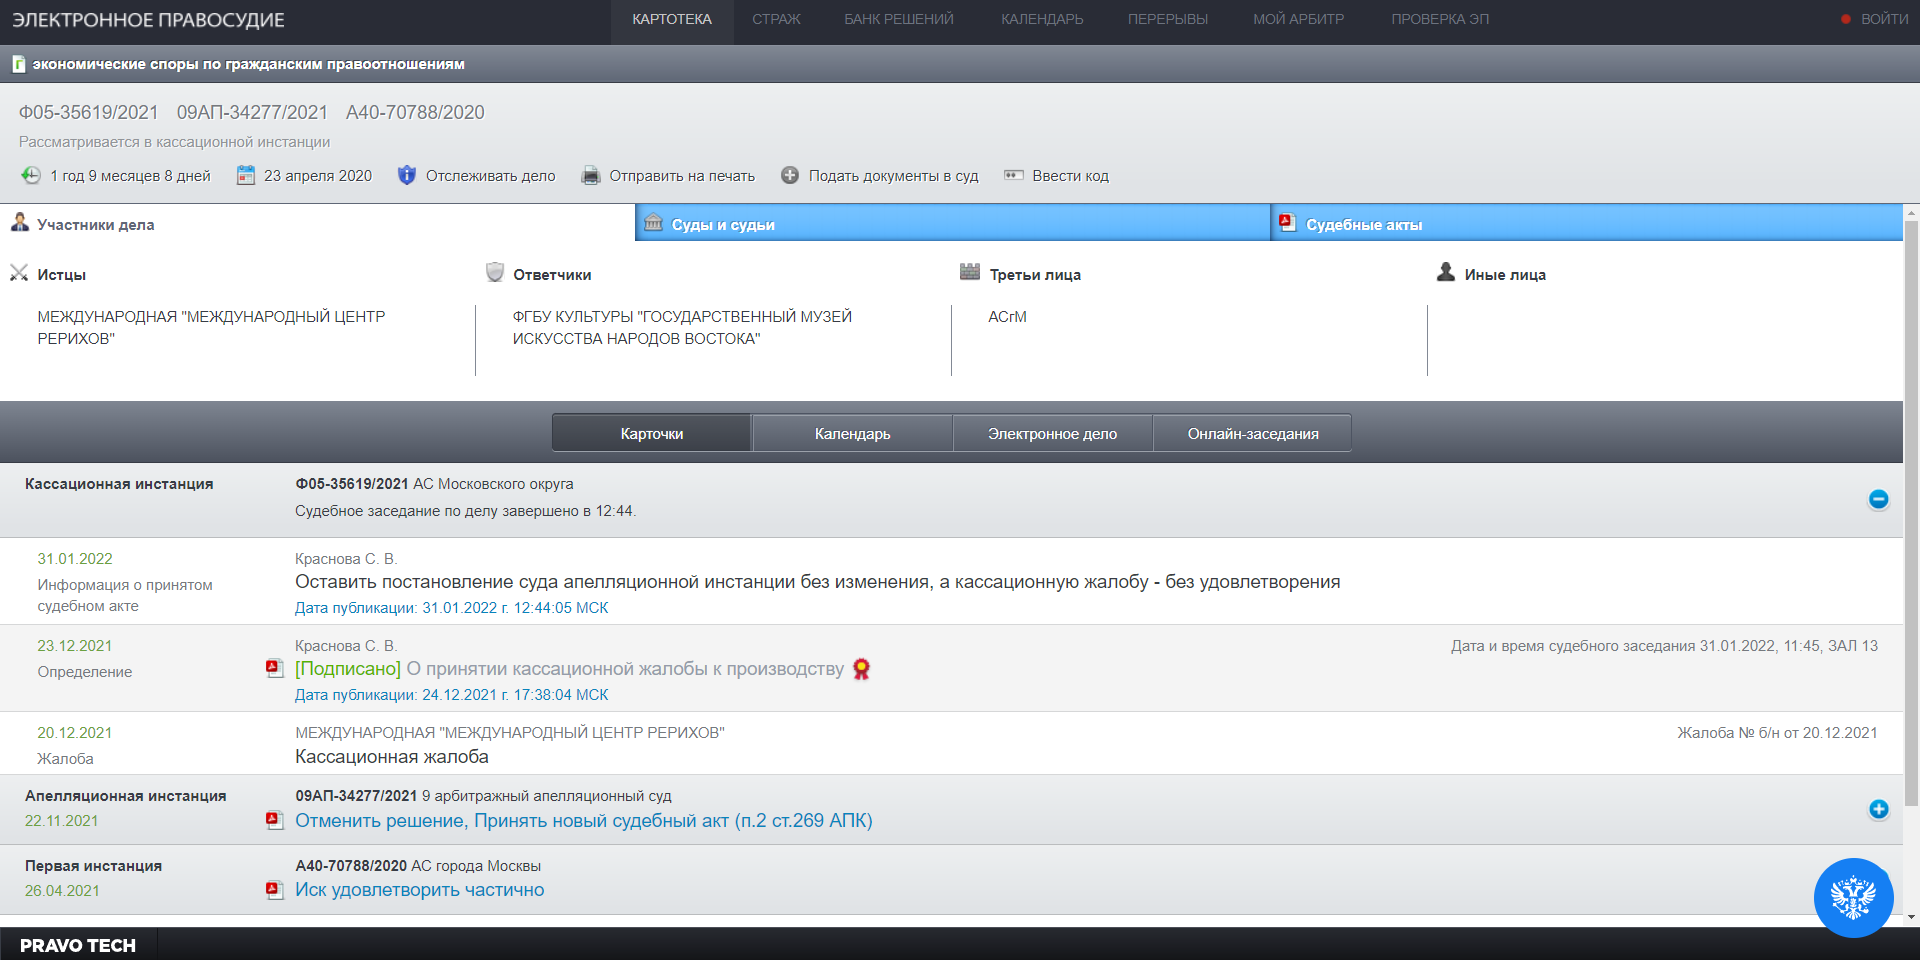Image resolution: width=1920 pixels, height=960 pixels.
Task: Click the plus icon to submit documents to court
Action: point(790,176)
